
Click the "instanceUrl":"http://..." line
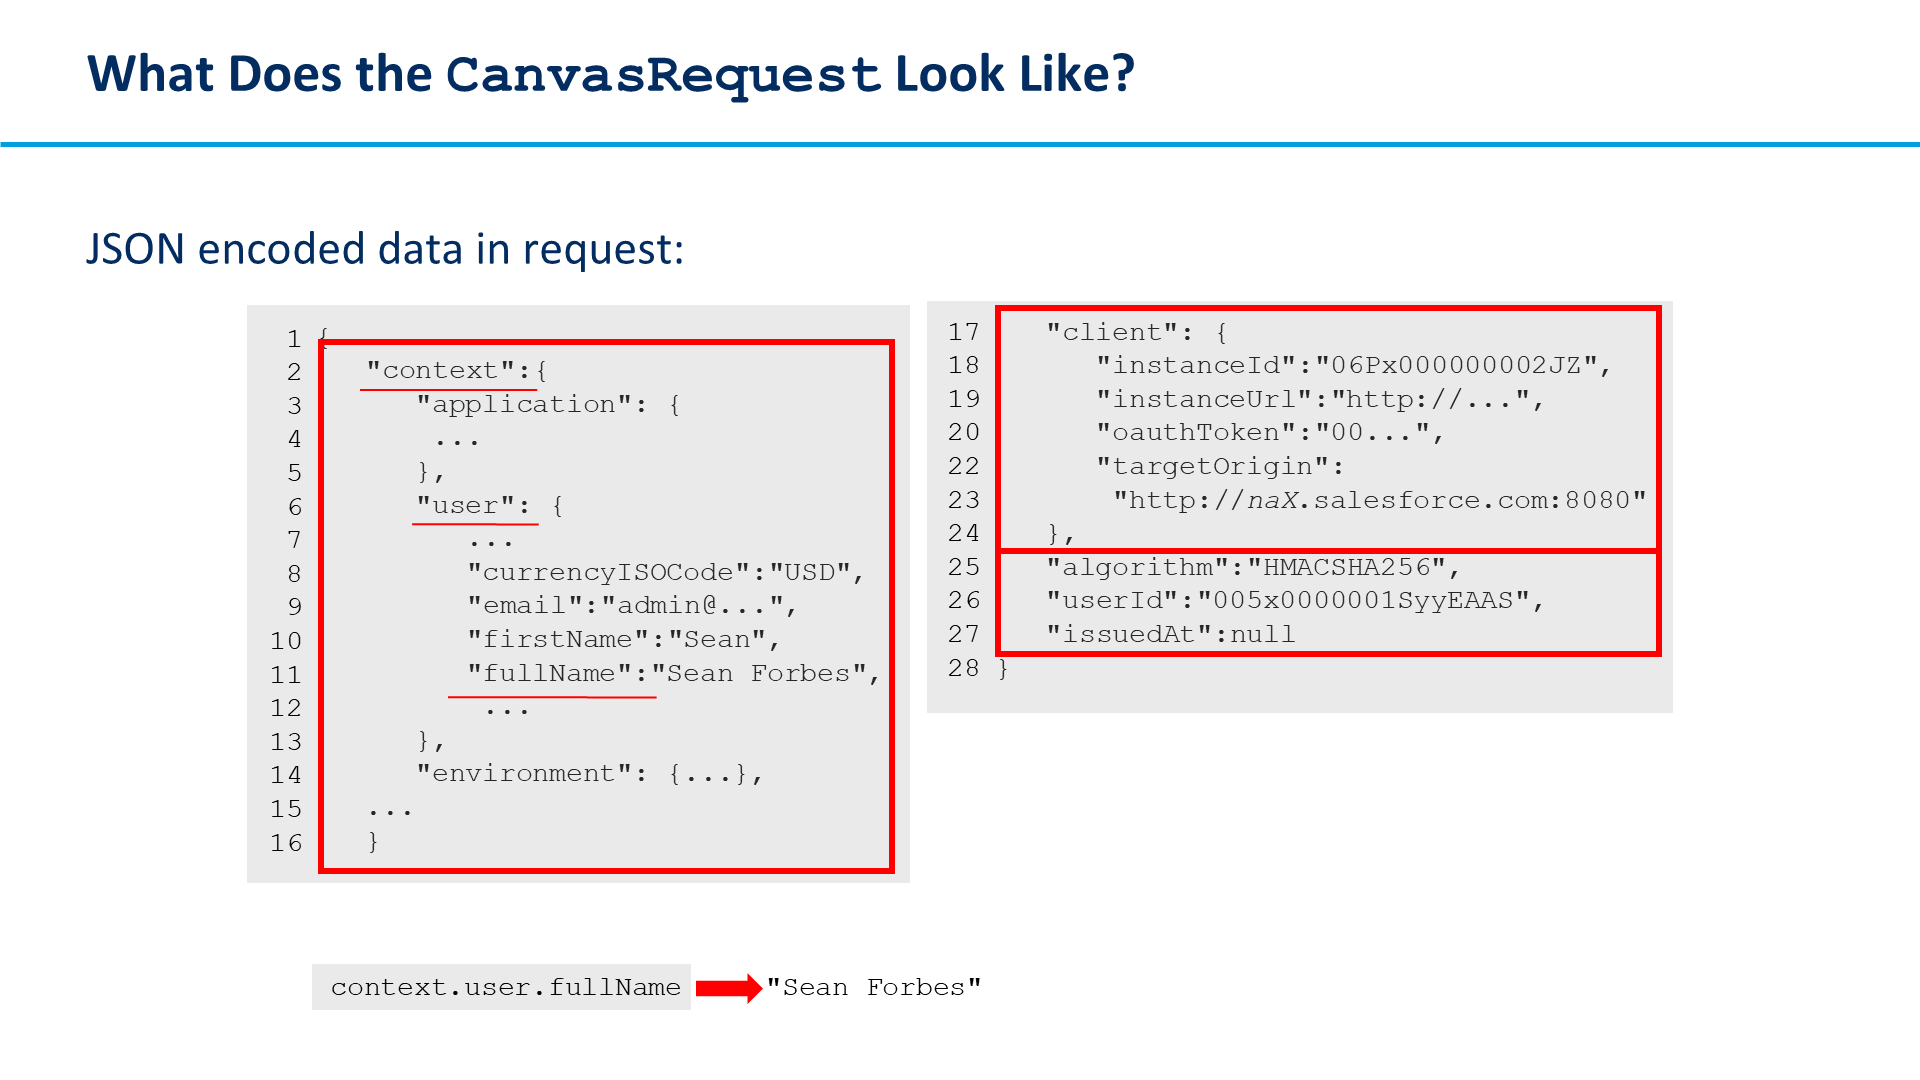pyautogui.click(x=1320, y=400)
